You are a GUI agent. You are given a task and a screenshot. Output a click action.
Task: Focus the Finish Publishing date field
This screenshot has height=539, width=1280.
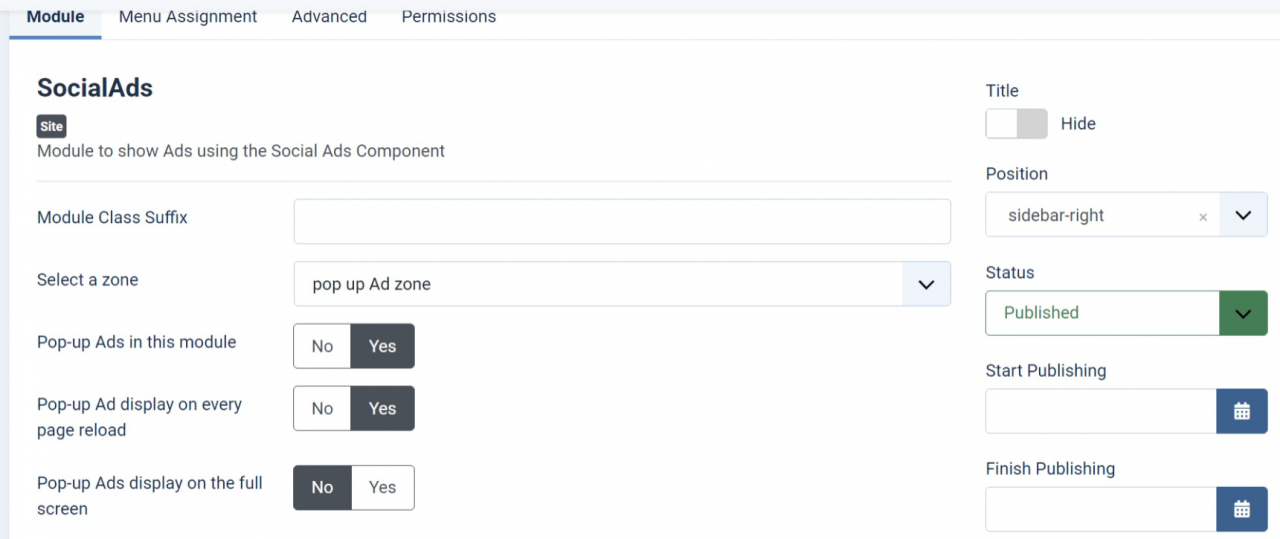(1100, 509)
